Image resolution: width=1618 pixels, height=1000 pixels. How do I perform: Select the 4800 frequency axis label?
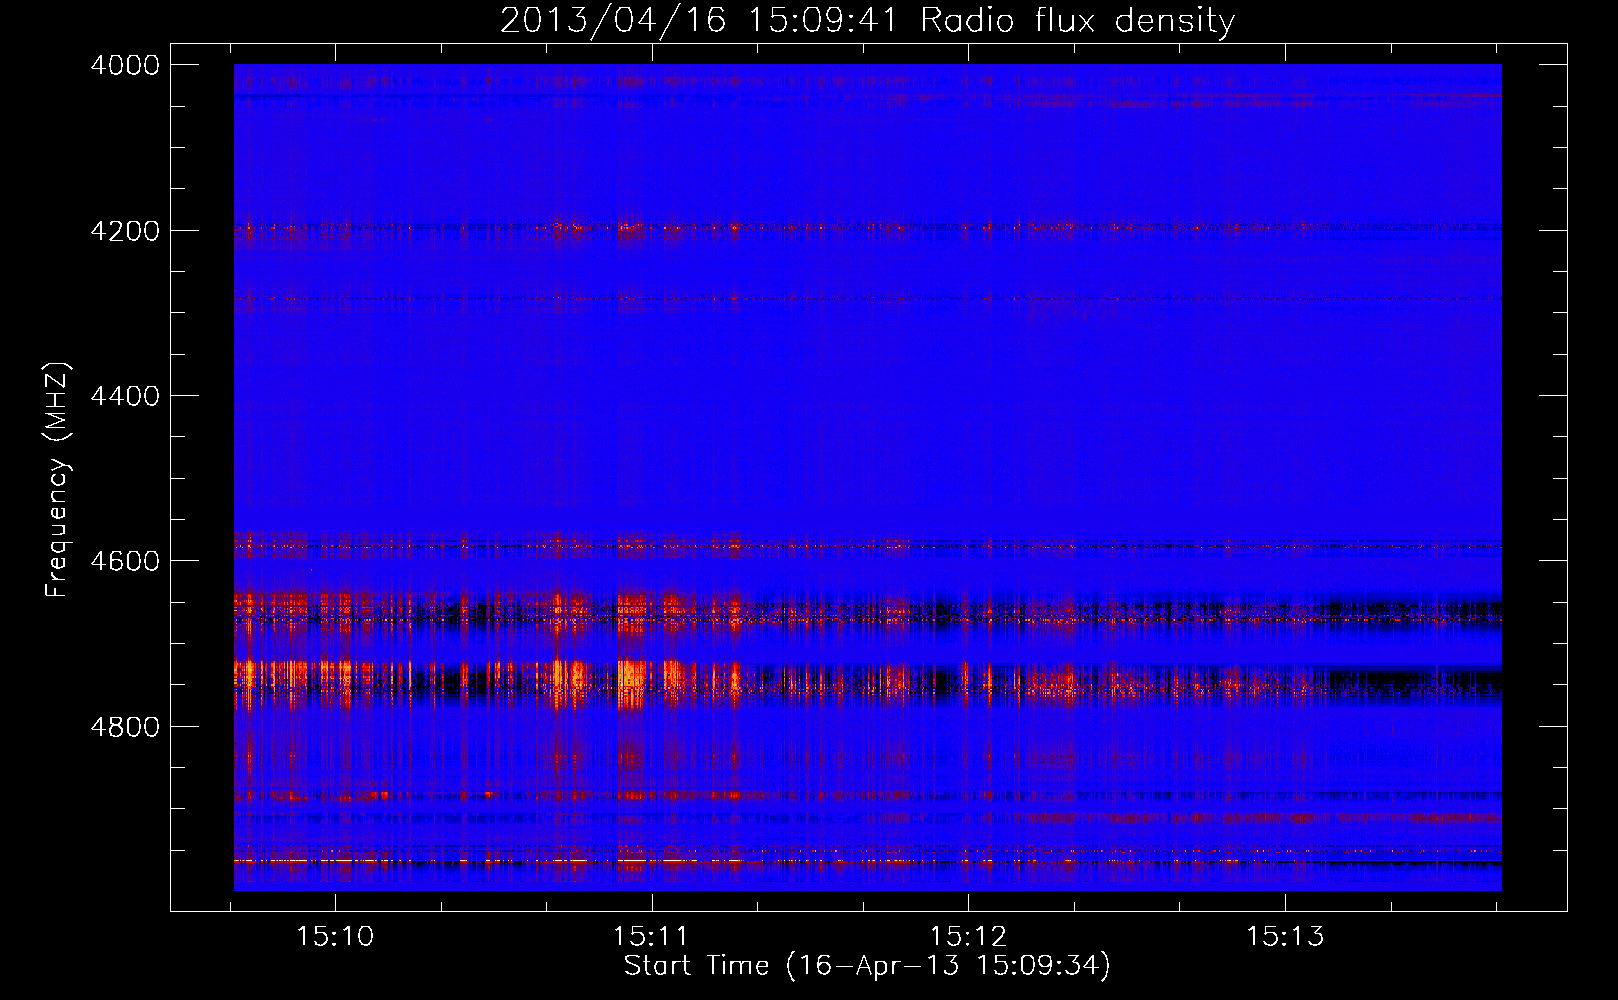pyautogui.click(x=125, y=727)
